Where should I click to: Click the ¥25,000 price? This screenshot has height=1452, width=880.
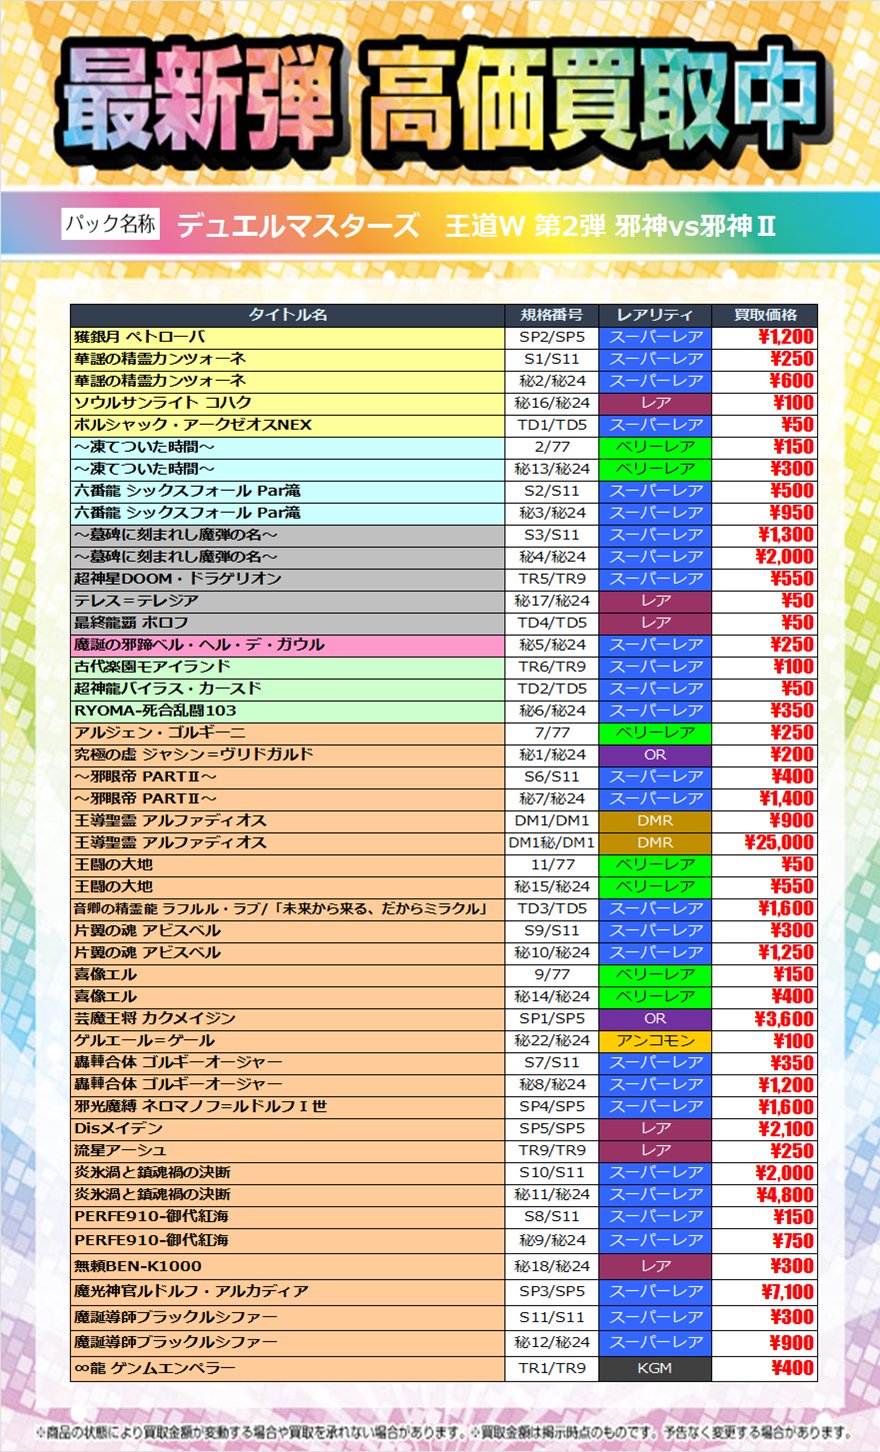coord(780,843)
